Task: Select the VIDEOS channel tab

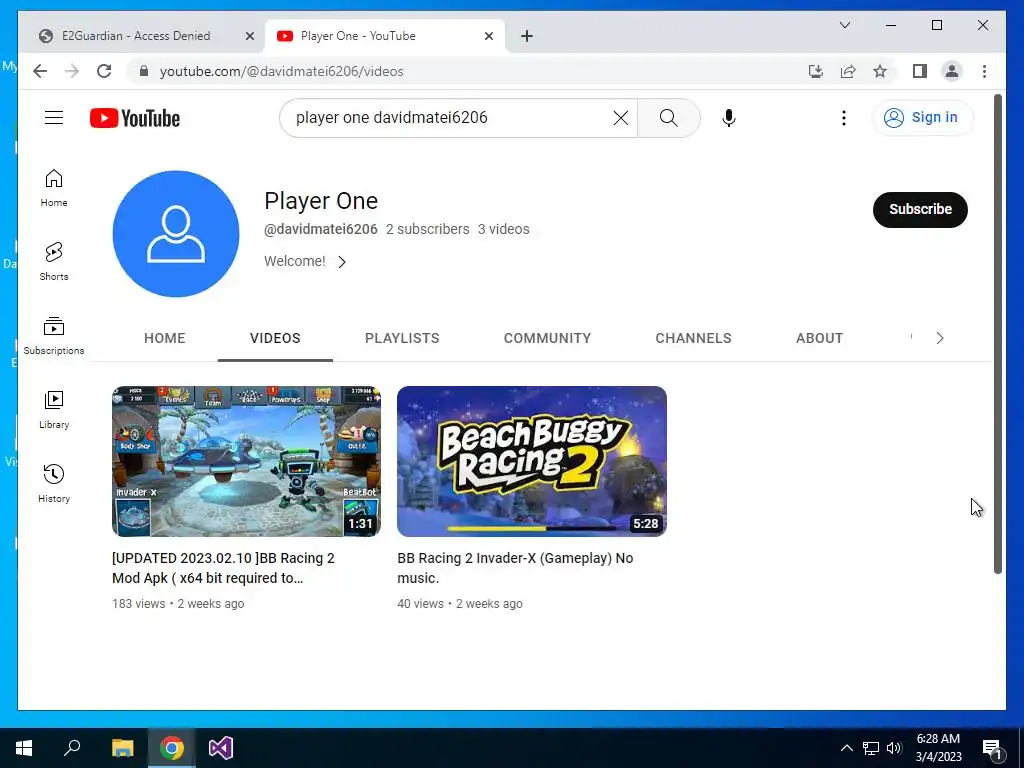Action: coord(275,338)
